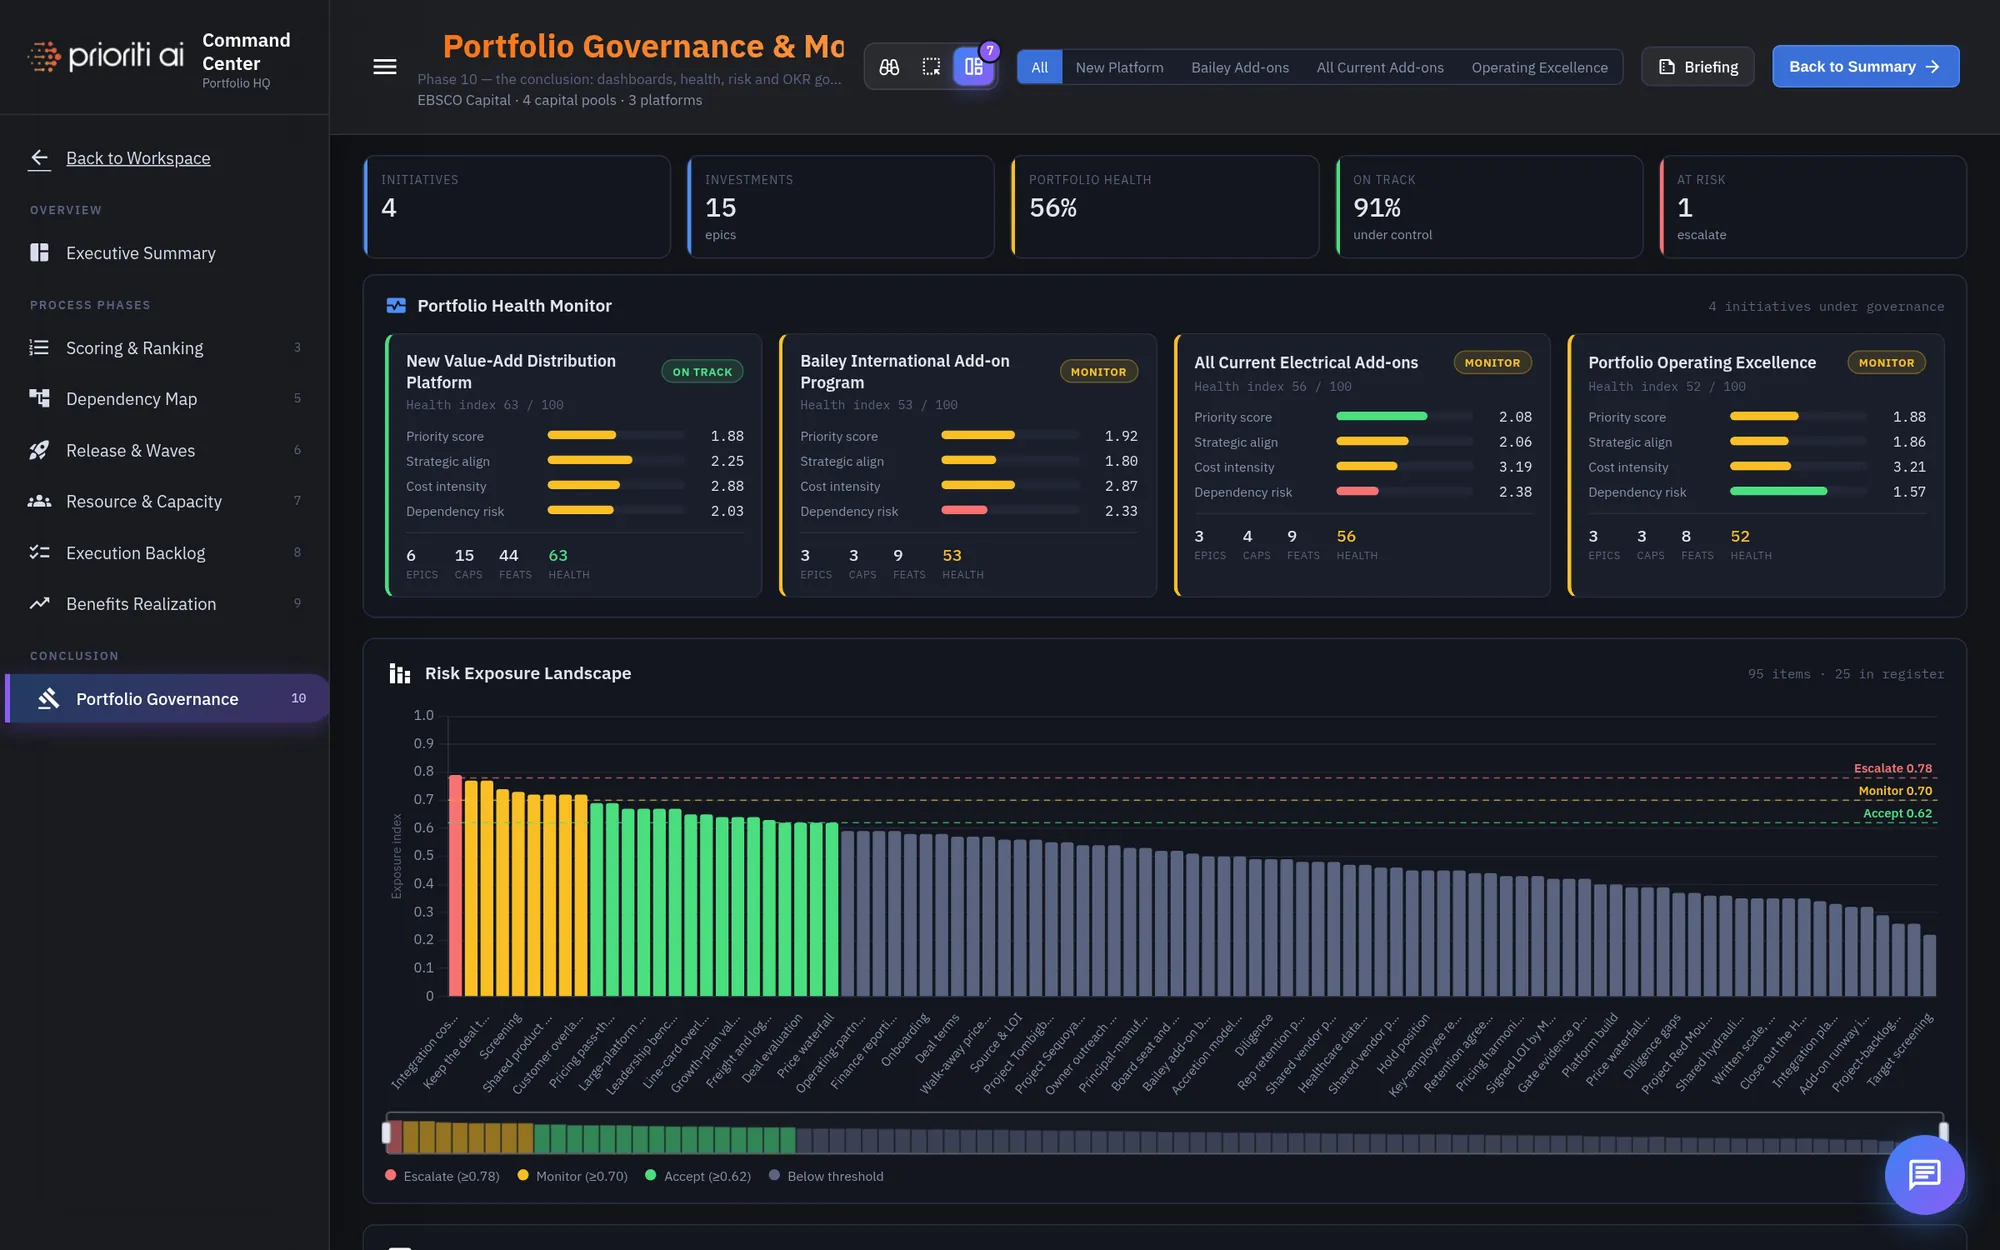This screenshot has height=1250, width=2000.
Task: Toggle Escalate (≥0.78) legend item
Action: pyautogui.click(x=442, y=1176)
